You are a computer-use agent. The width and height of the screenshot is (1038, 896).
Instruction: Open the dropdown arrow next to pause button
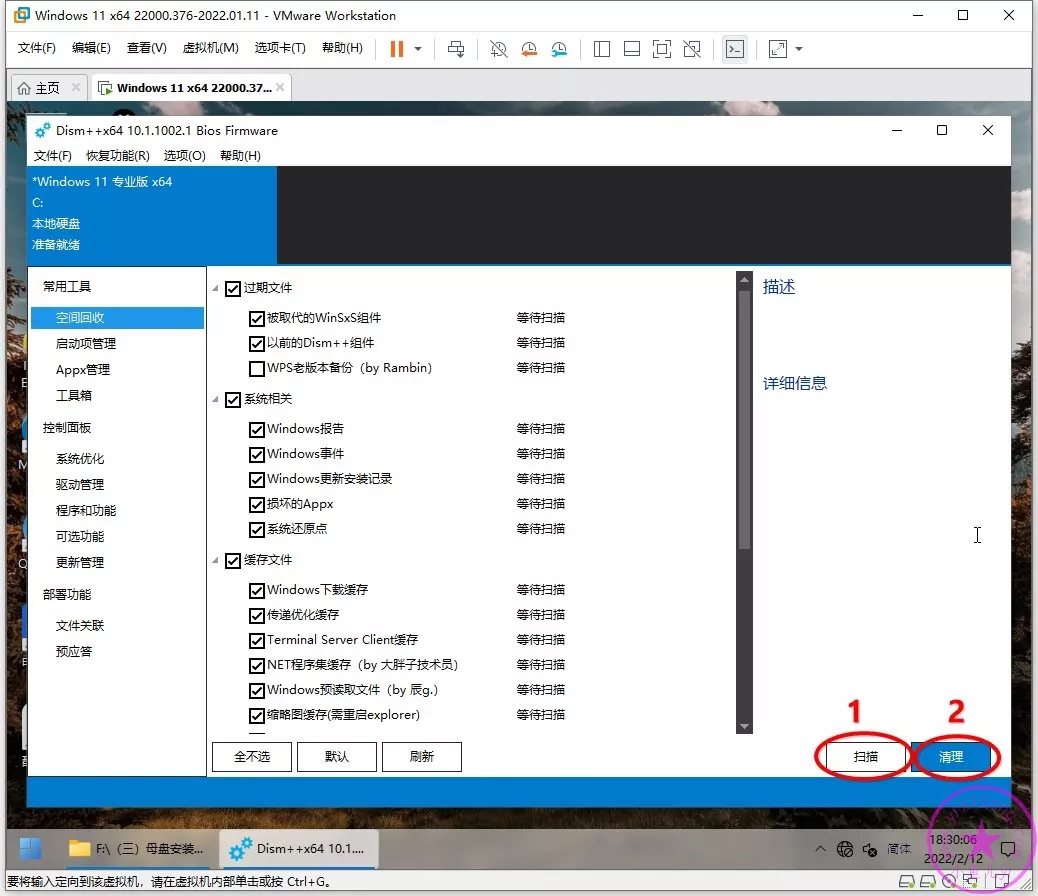pos(418,49)
